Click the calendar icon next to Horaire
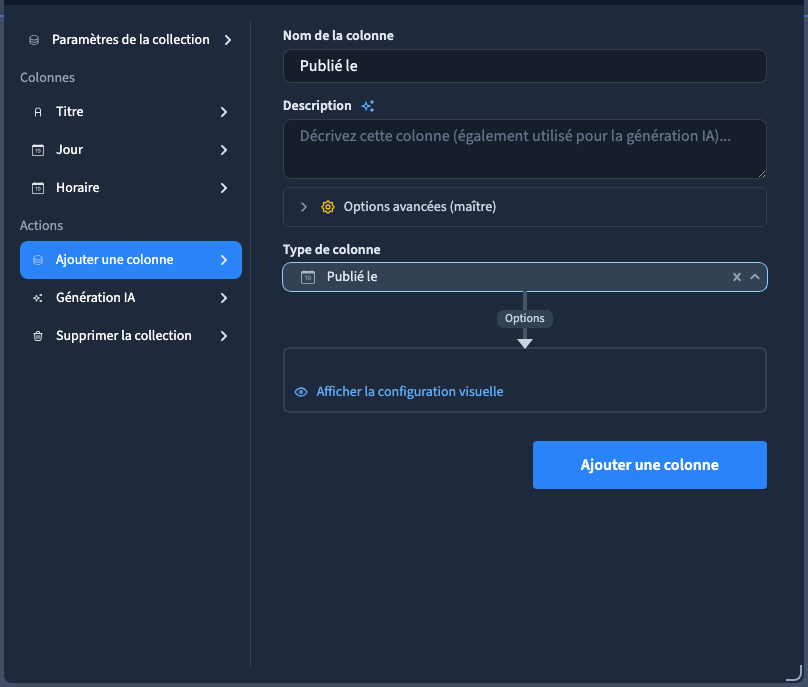 click(38, 188)
